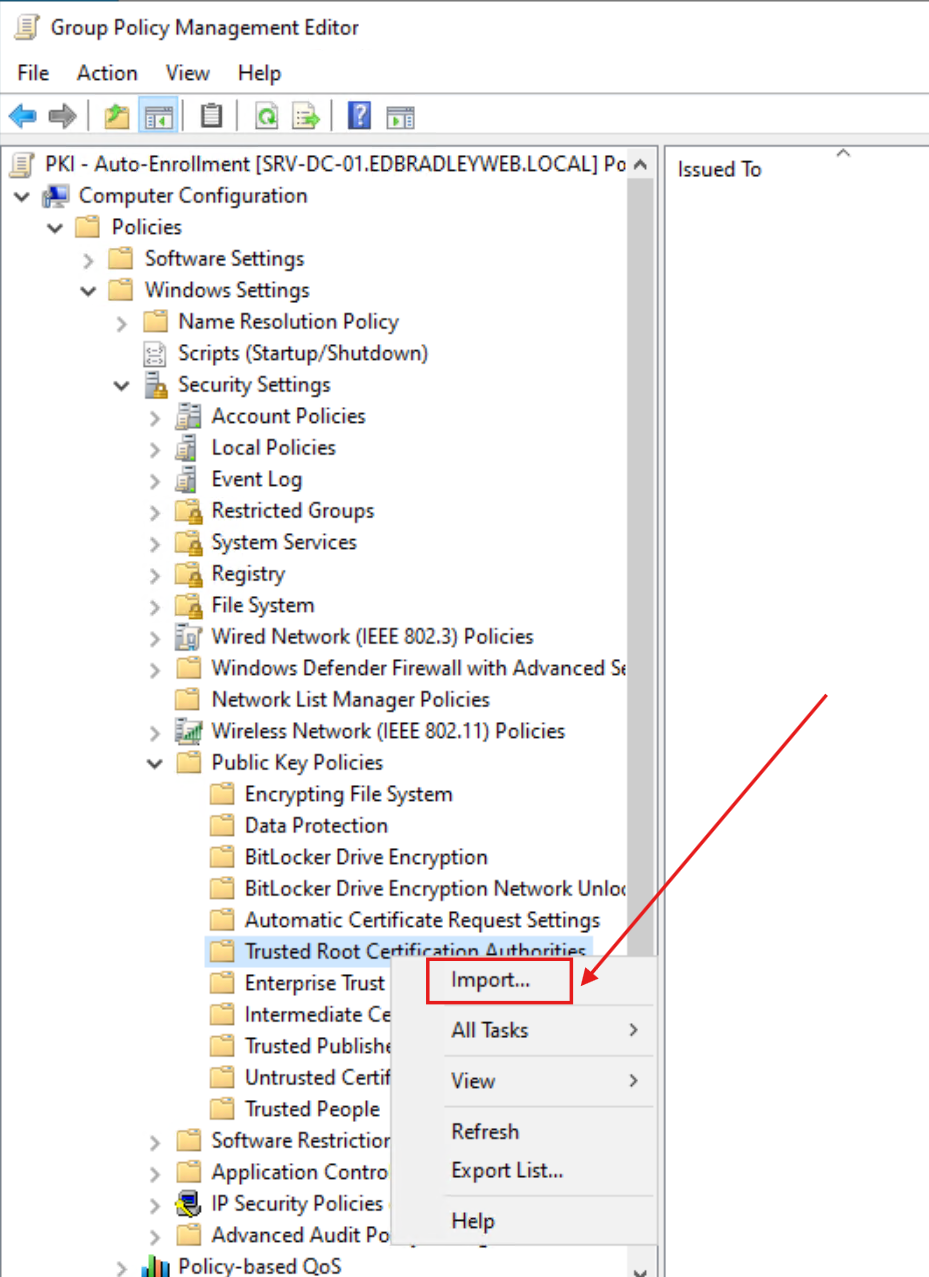Screen dimensions: 929x1277
Task: Expand the Software Restriction node
Action: 153,1141
